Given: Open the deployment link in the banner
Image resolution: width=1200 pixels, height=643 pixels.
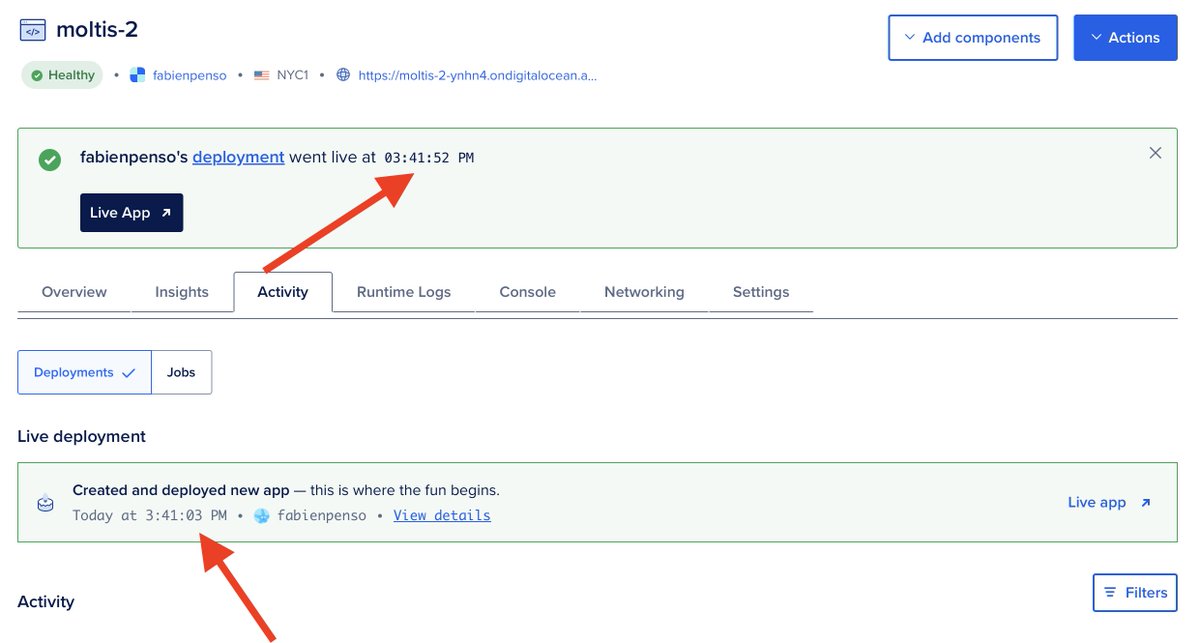Looking at the screenshot, I should coord(238,157).
